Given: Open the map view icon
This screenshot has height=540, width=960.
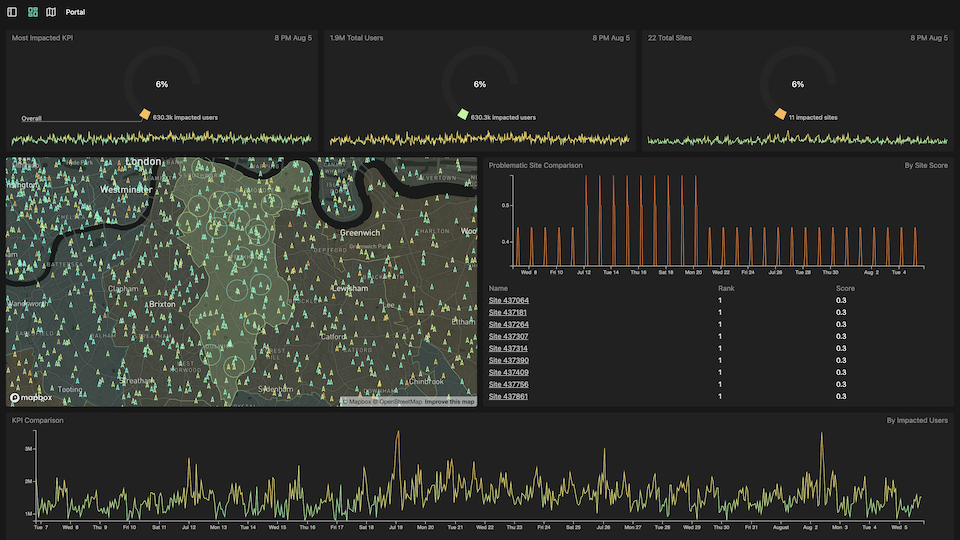Looking at the screenshot, I should click(51, 12).
